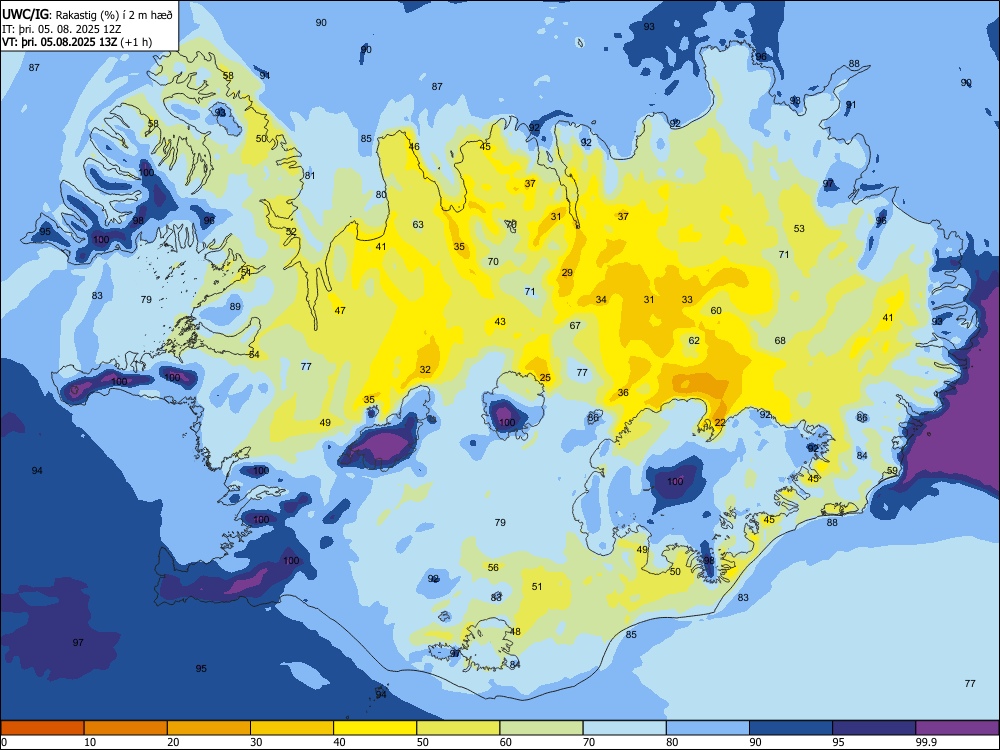Select the dark blue 90–95 legend swatch
This screenshot has height=750, width=1000.
[791, 728]
